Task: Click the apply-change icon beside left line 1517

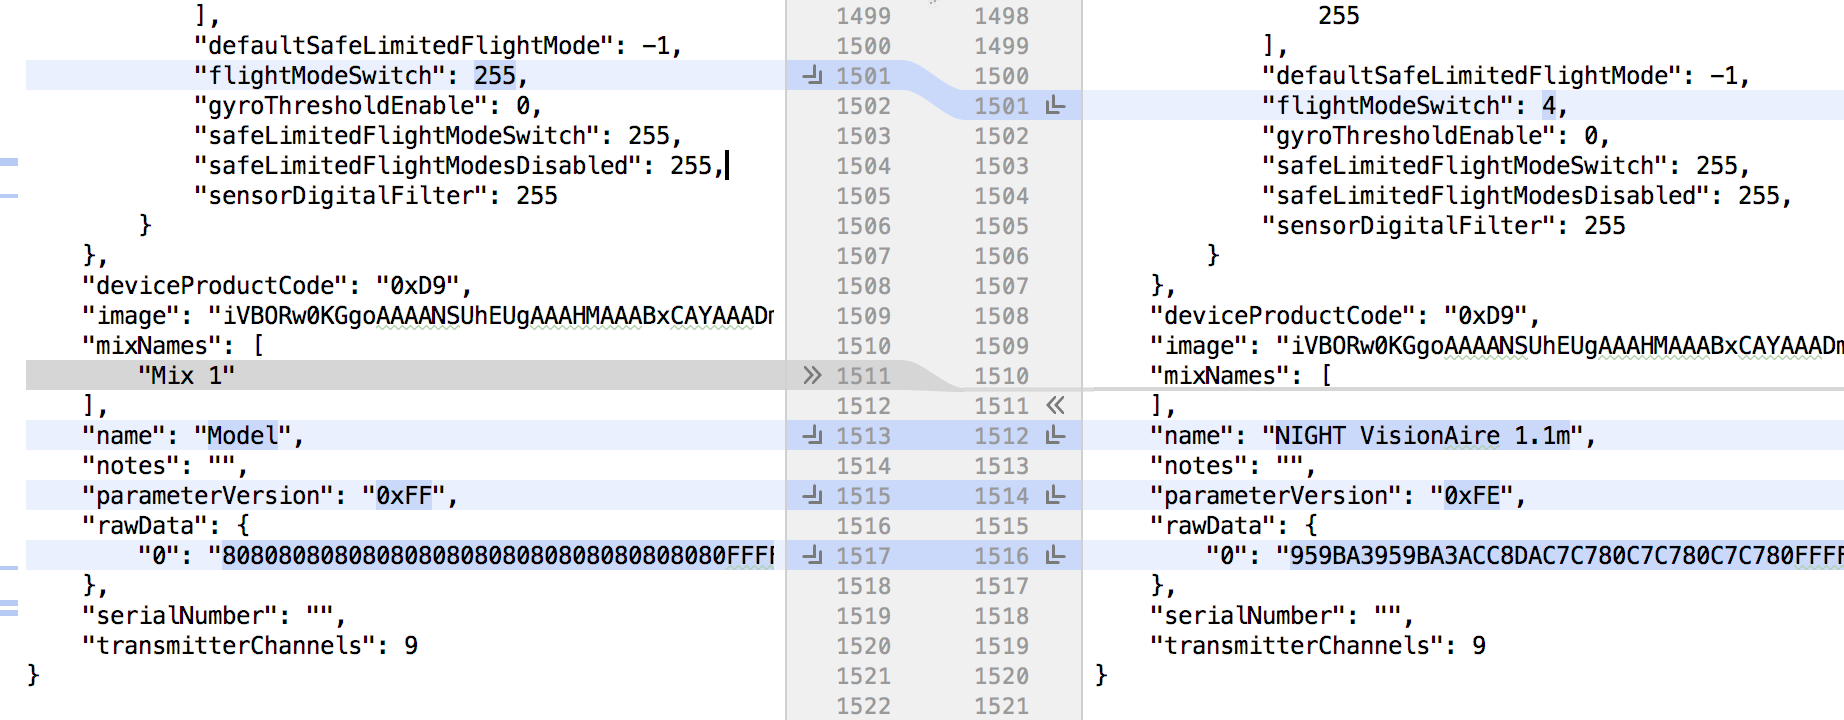Action: (812, 555)
